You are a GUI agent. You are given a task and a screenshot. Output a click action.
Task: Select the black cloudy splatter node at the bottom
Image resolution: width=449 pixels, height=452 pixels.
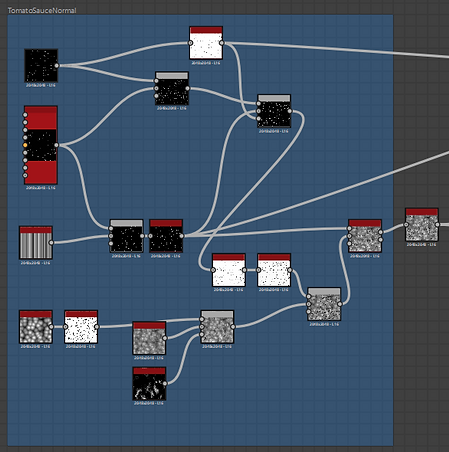pyautogui.click(x=149, y=384)
